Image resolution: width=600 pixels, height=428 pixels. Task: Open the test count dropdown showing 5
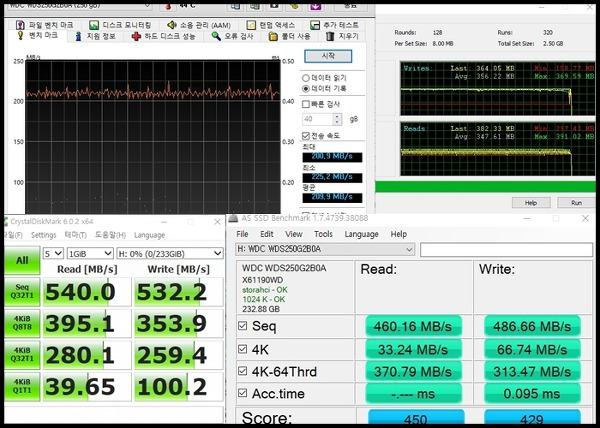(x=53, y=253)
